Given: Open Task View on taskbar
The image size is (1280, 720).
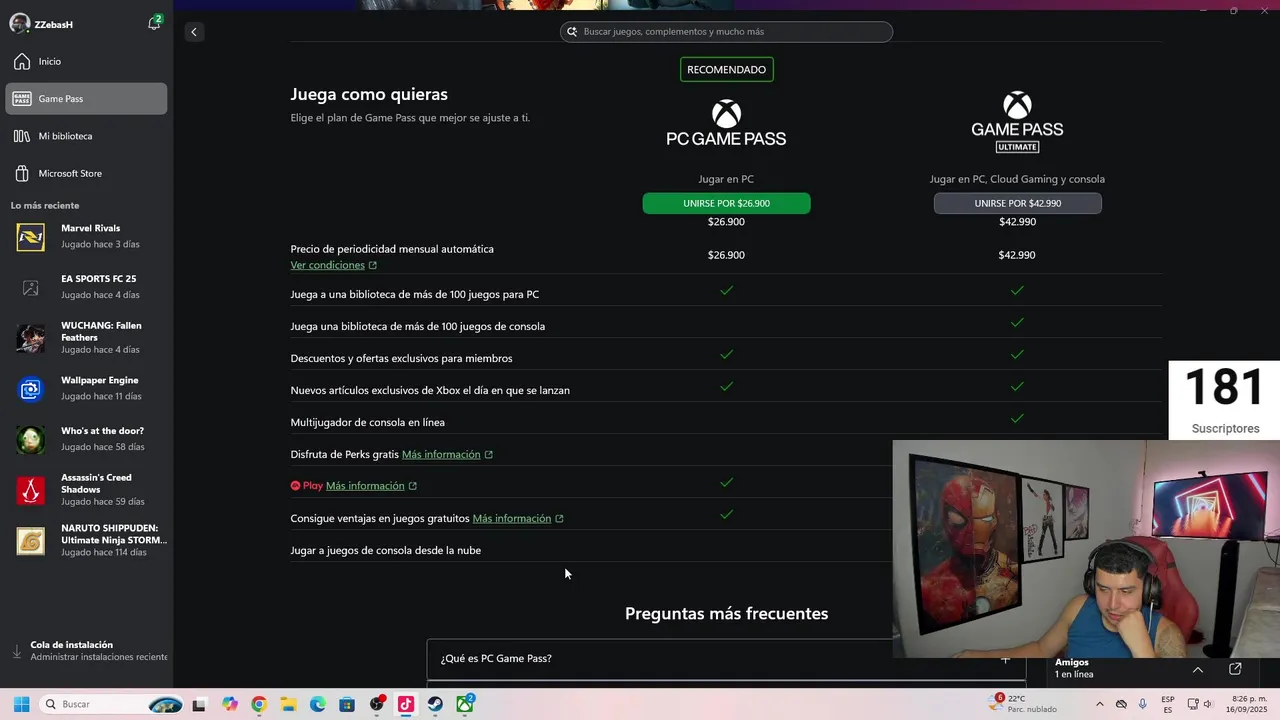Looking at the screenshot, I should pos(199,704).
